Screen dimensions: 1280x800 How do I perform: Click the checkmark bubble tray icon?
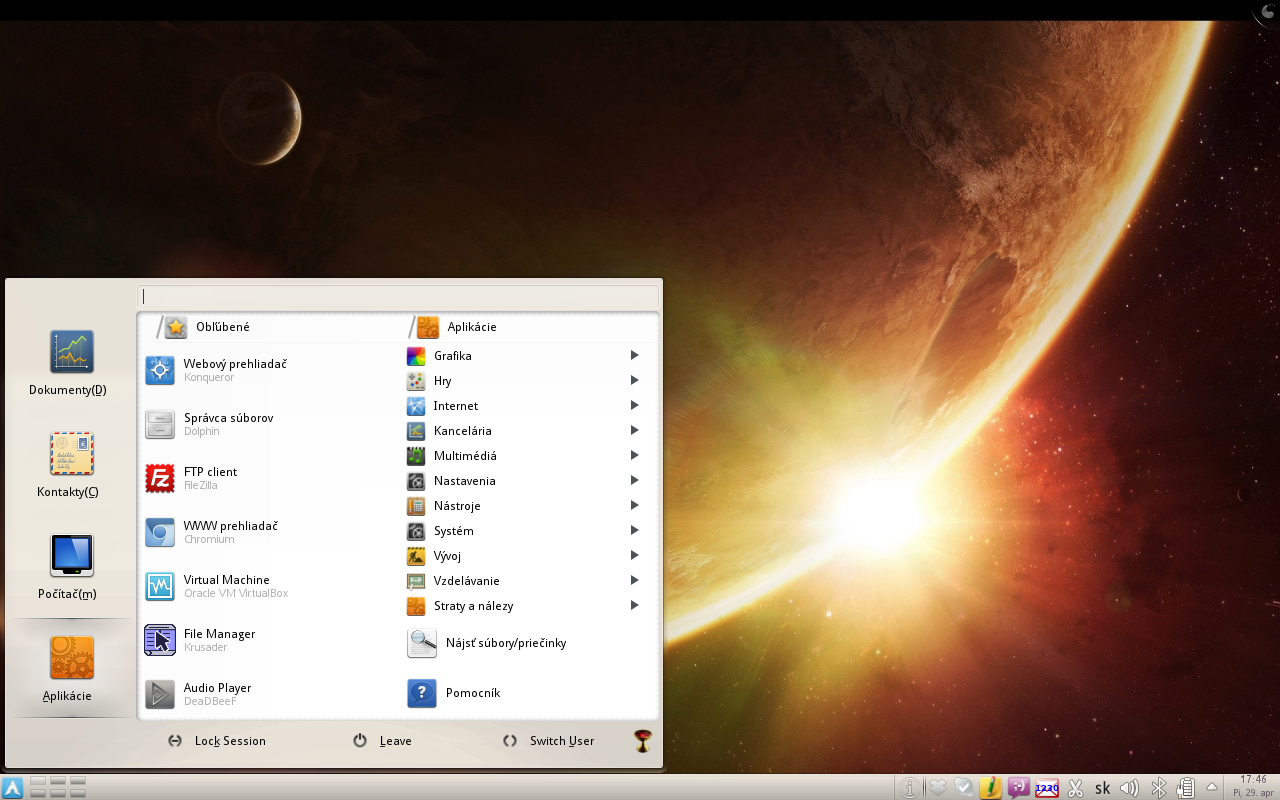click(964, 788)
